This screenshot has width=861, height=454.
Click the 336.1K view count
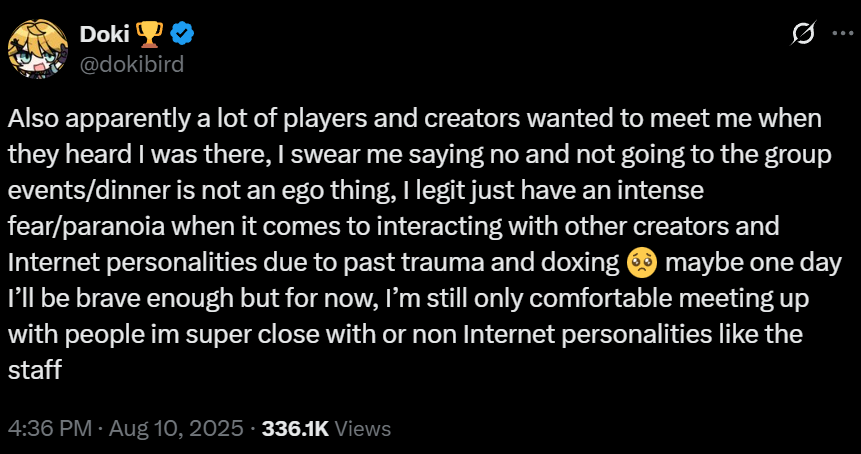tap(295, 428)
